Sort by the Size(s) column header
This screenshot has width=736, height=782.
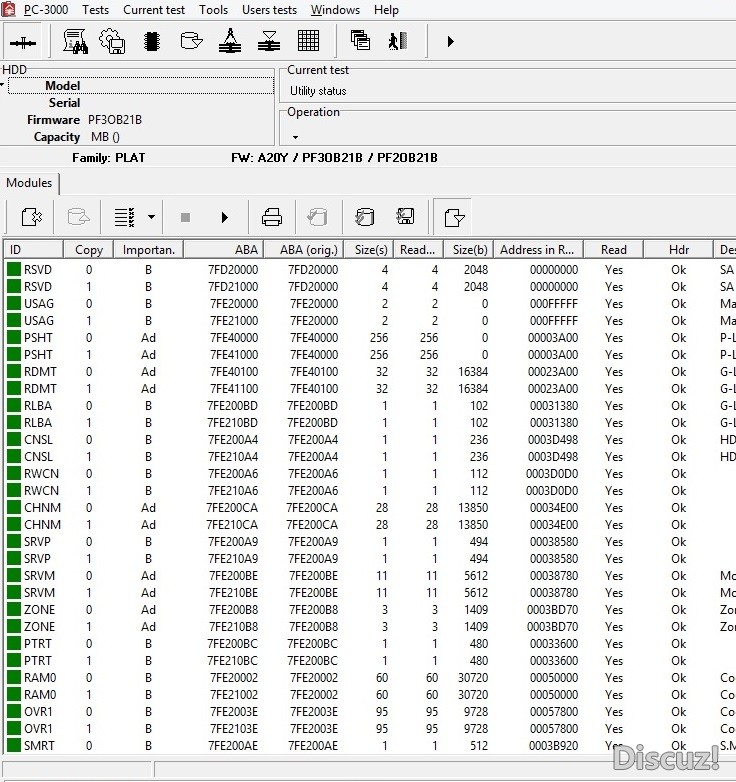pos(369,250)
